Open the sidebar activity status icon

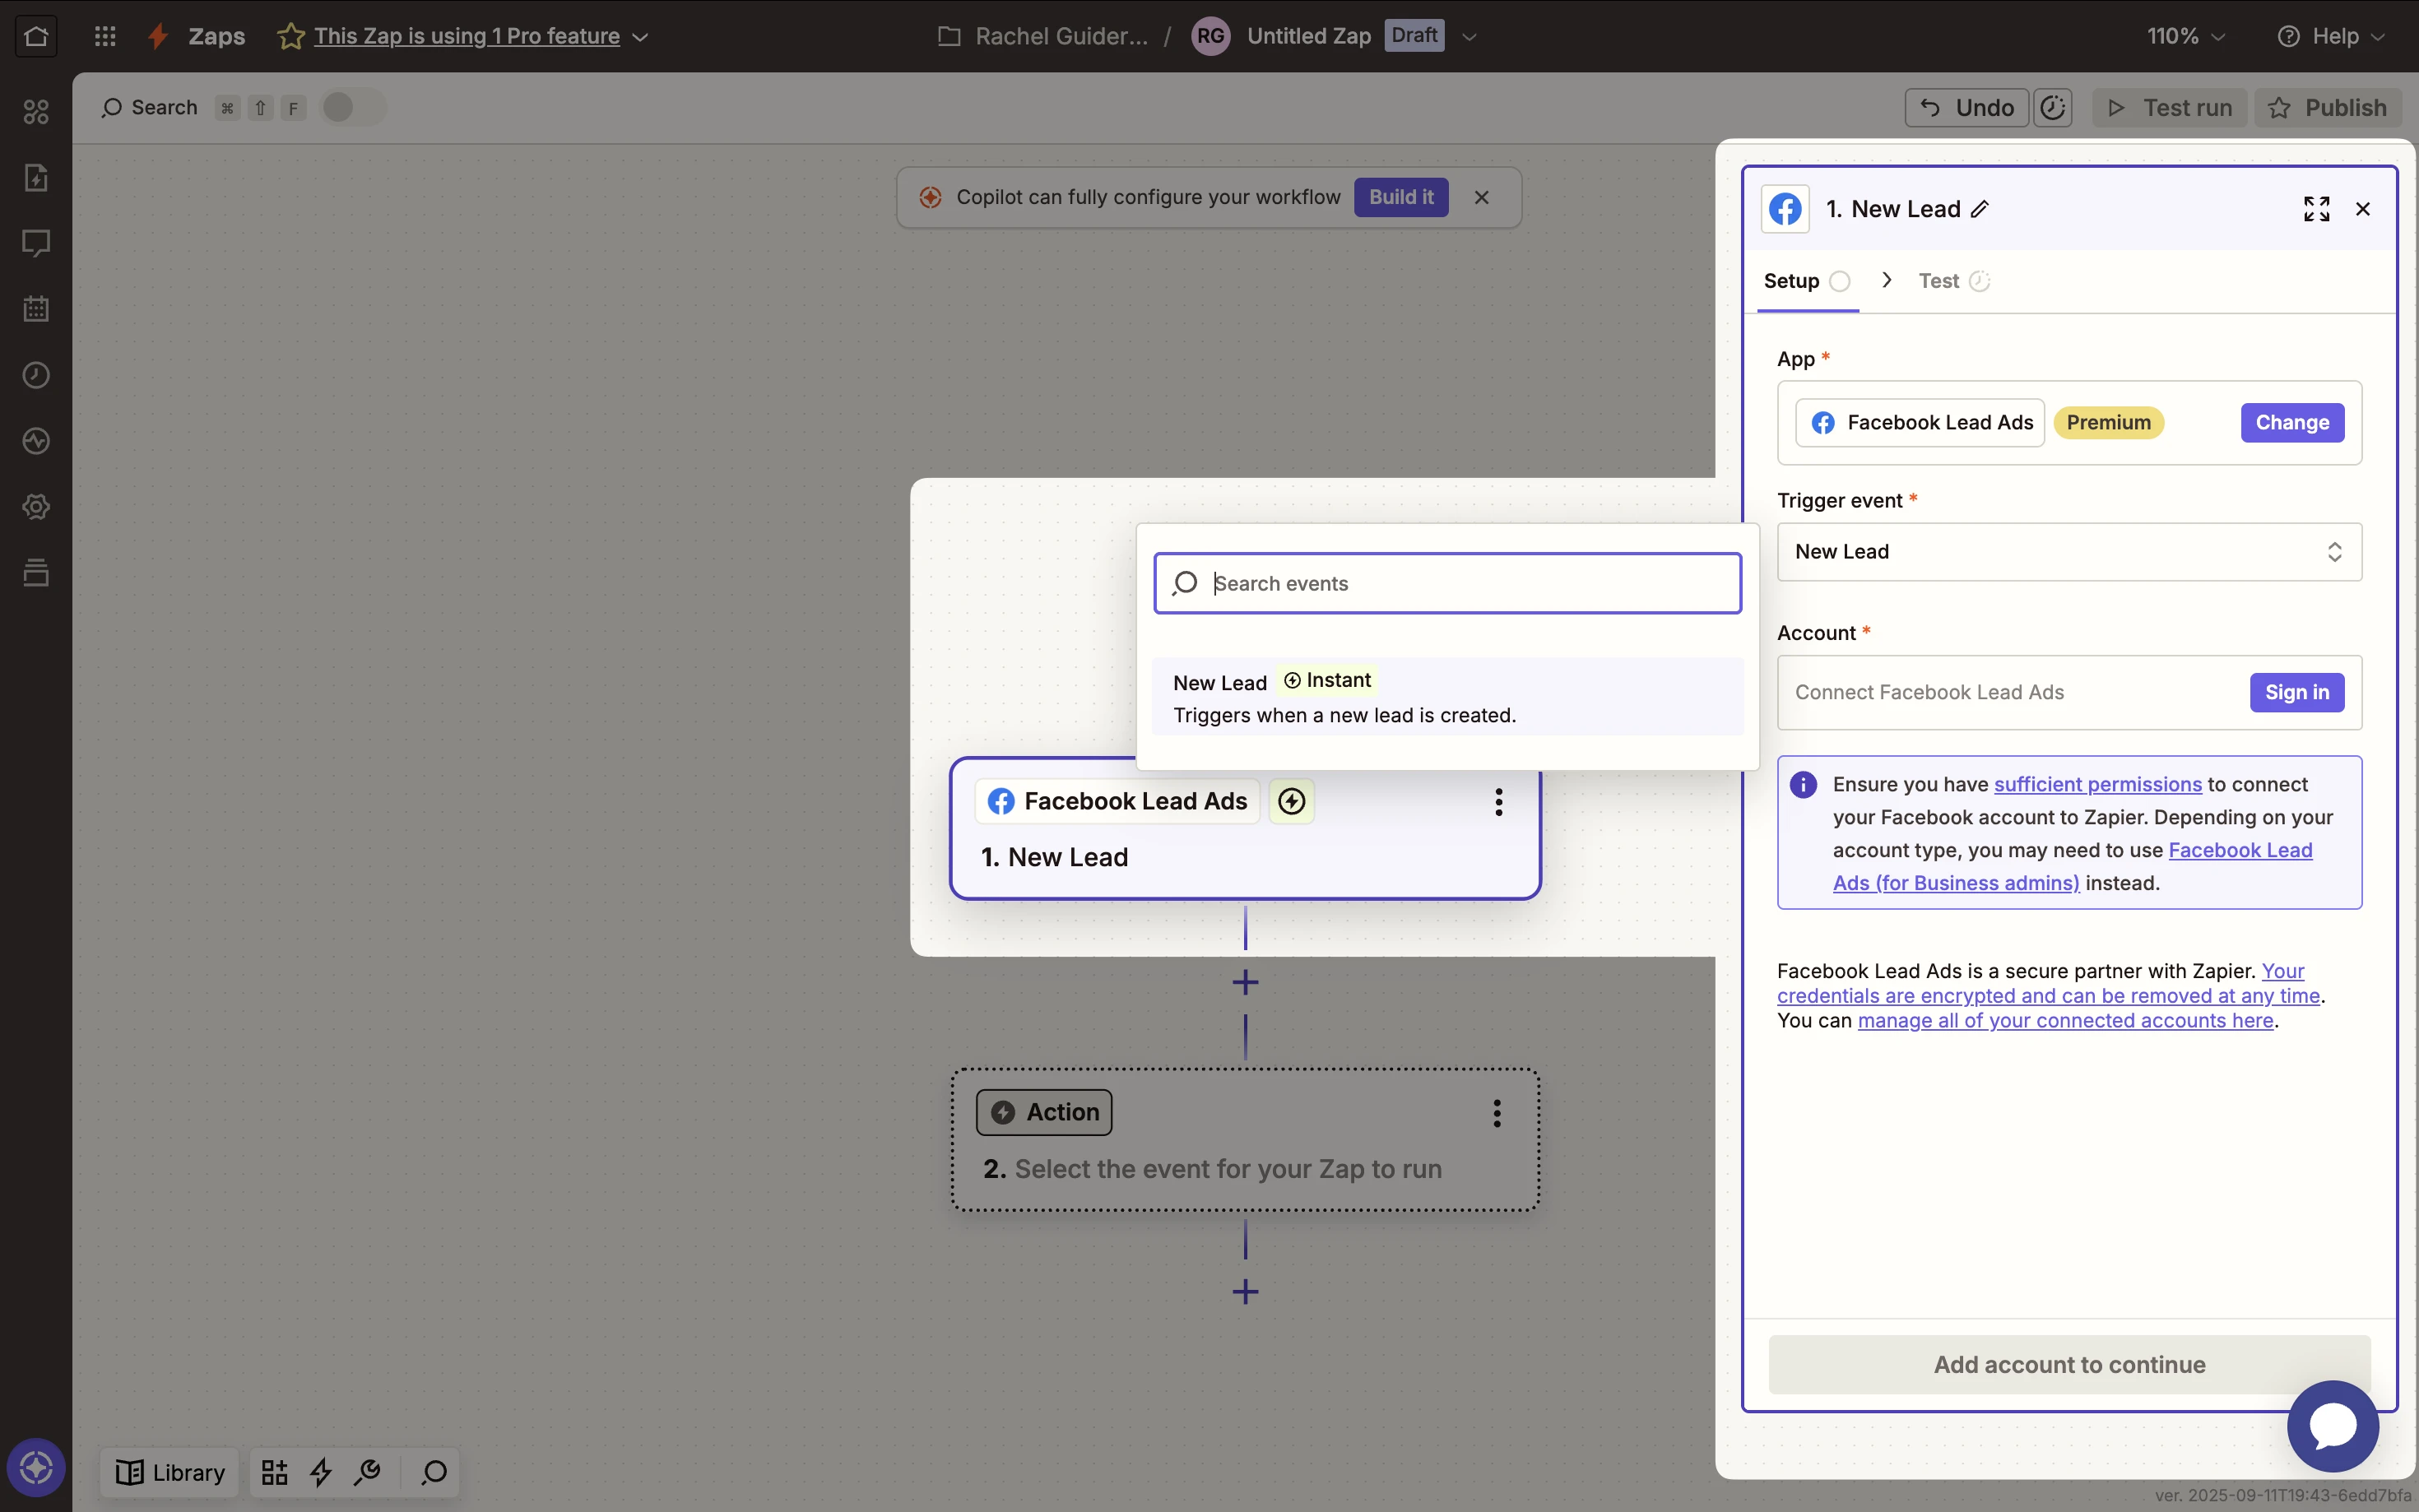point(36,441)
